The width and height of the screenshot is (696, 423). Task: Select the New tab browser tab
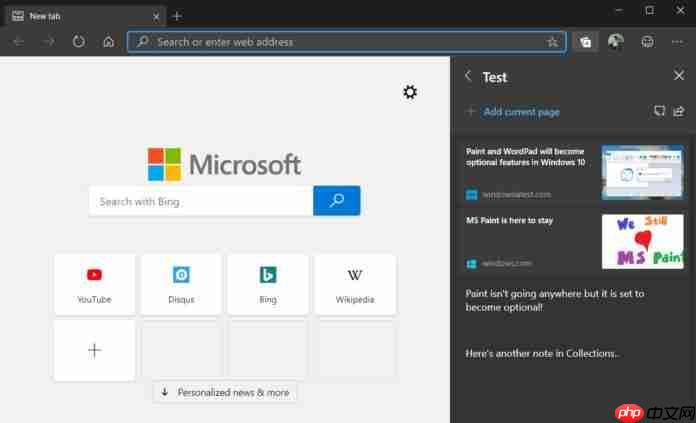point(84,16)
